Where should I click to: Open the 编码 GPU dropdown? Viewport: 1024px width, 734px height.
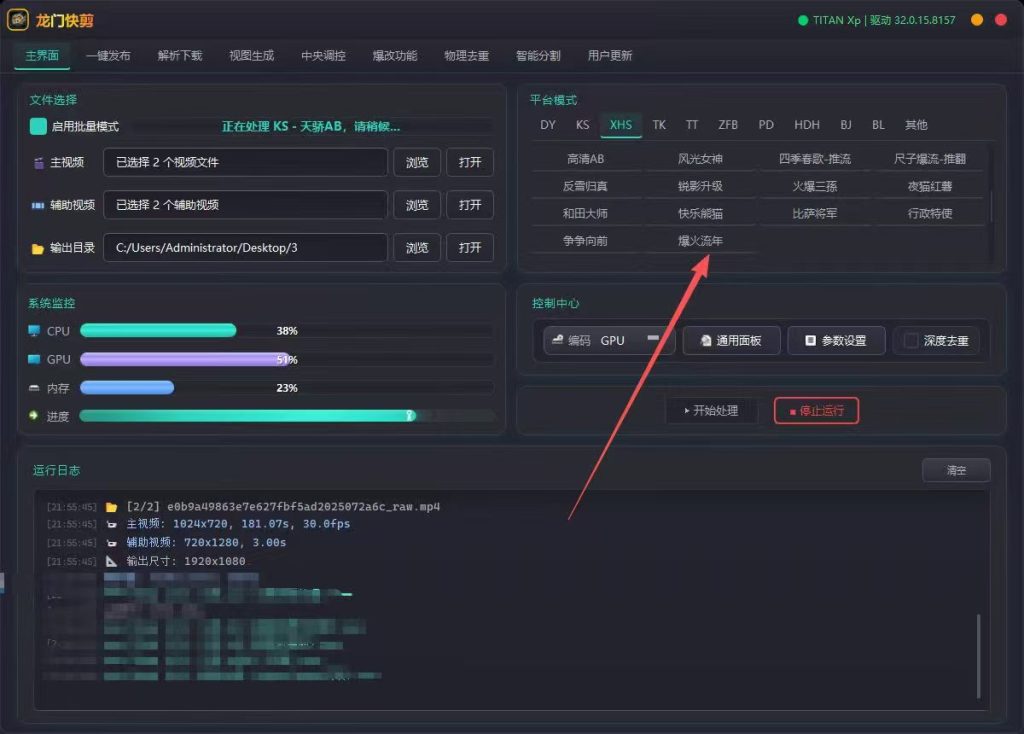click(x=608, y=340)
